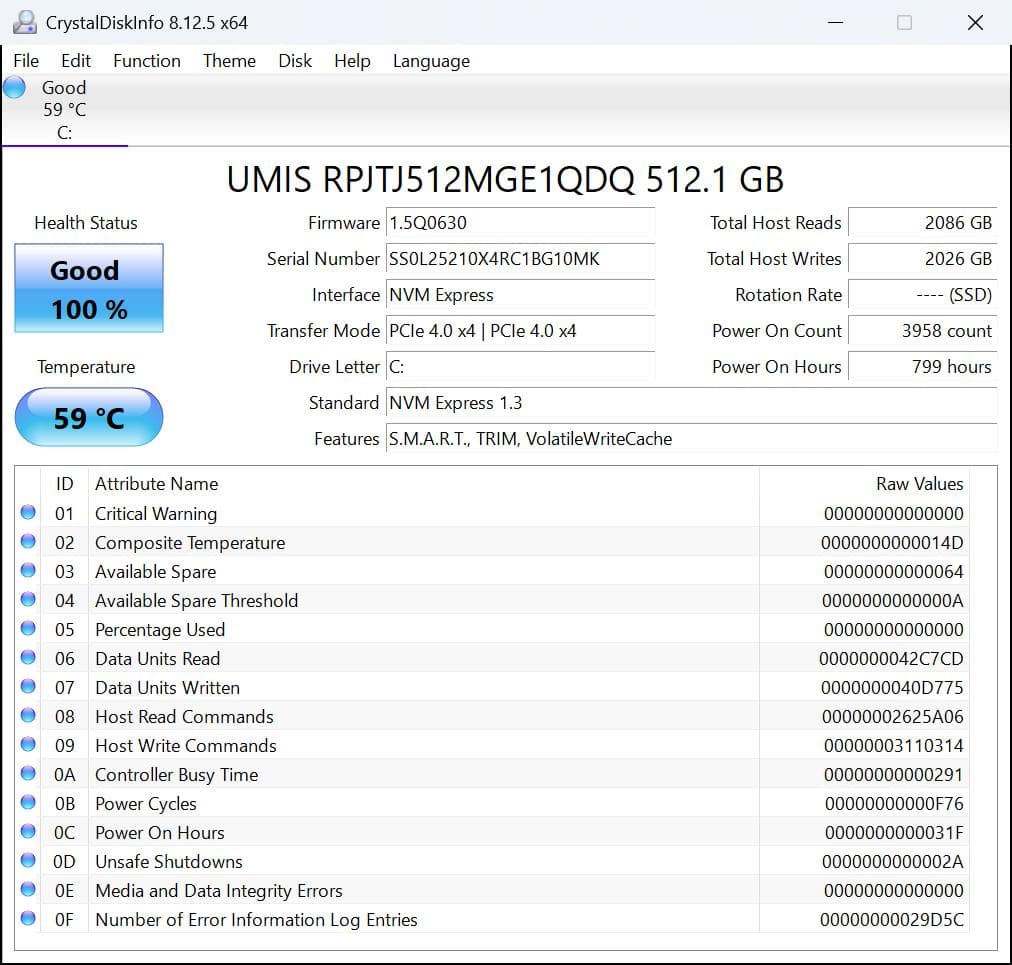Click the 59 °C temperature badge
The width and height of the screenshot is (1012, 965).
click(x=87, y=416)
